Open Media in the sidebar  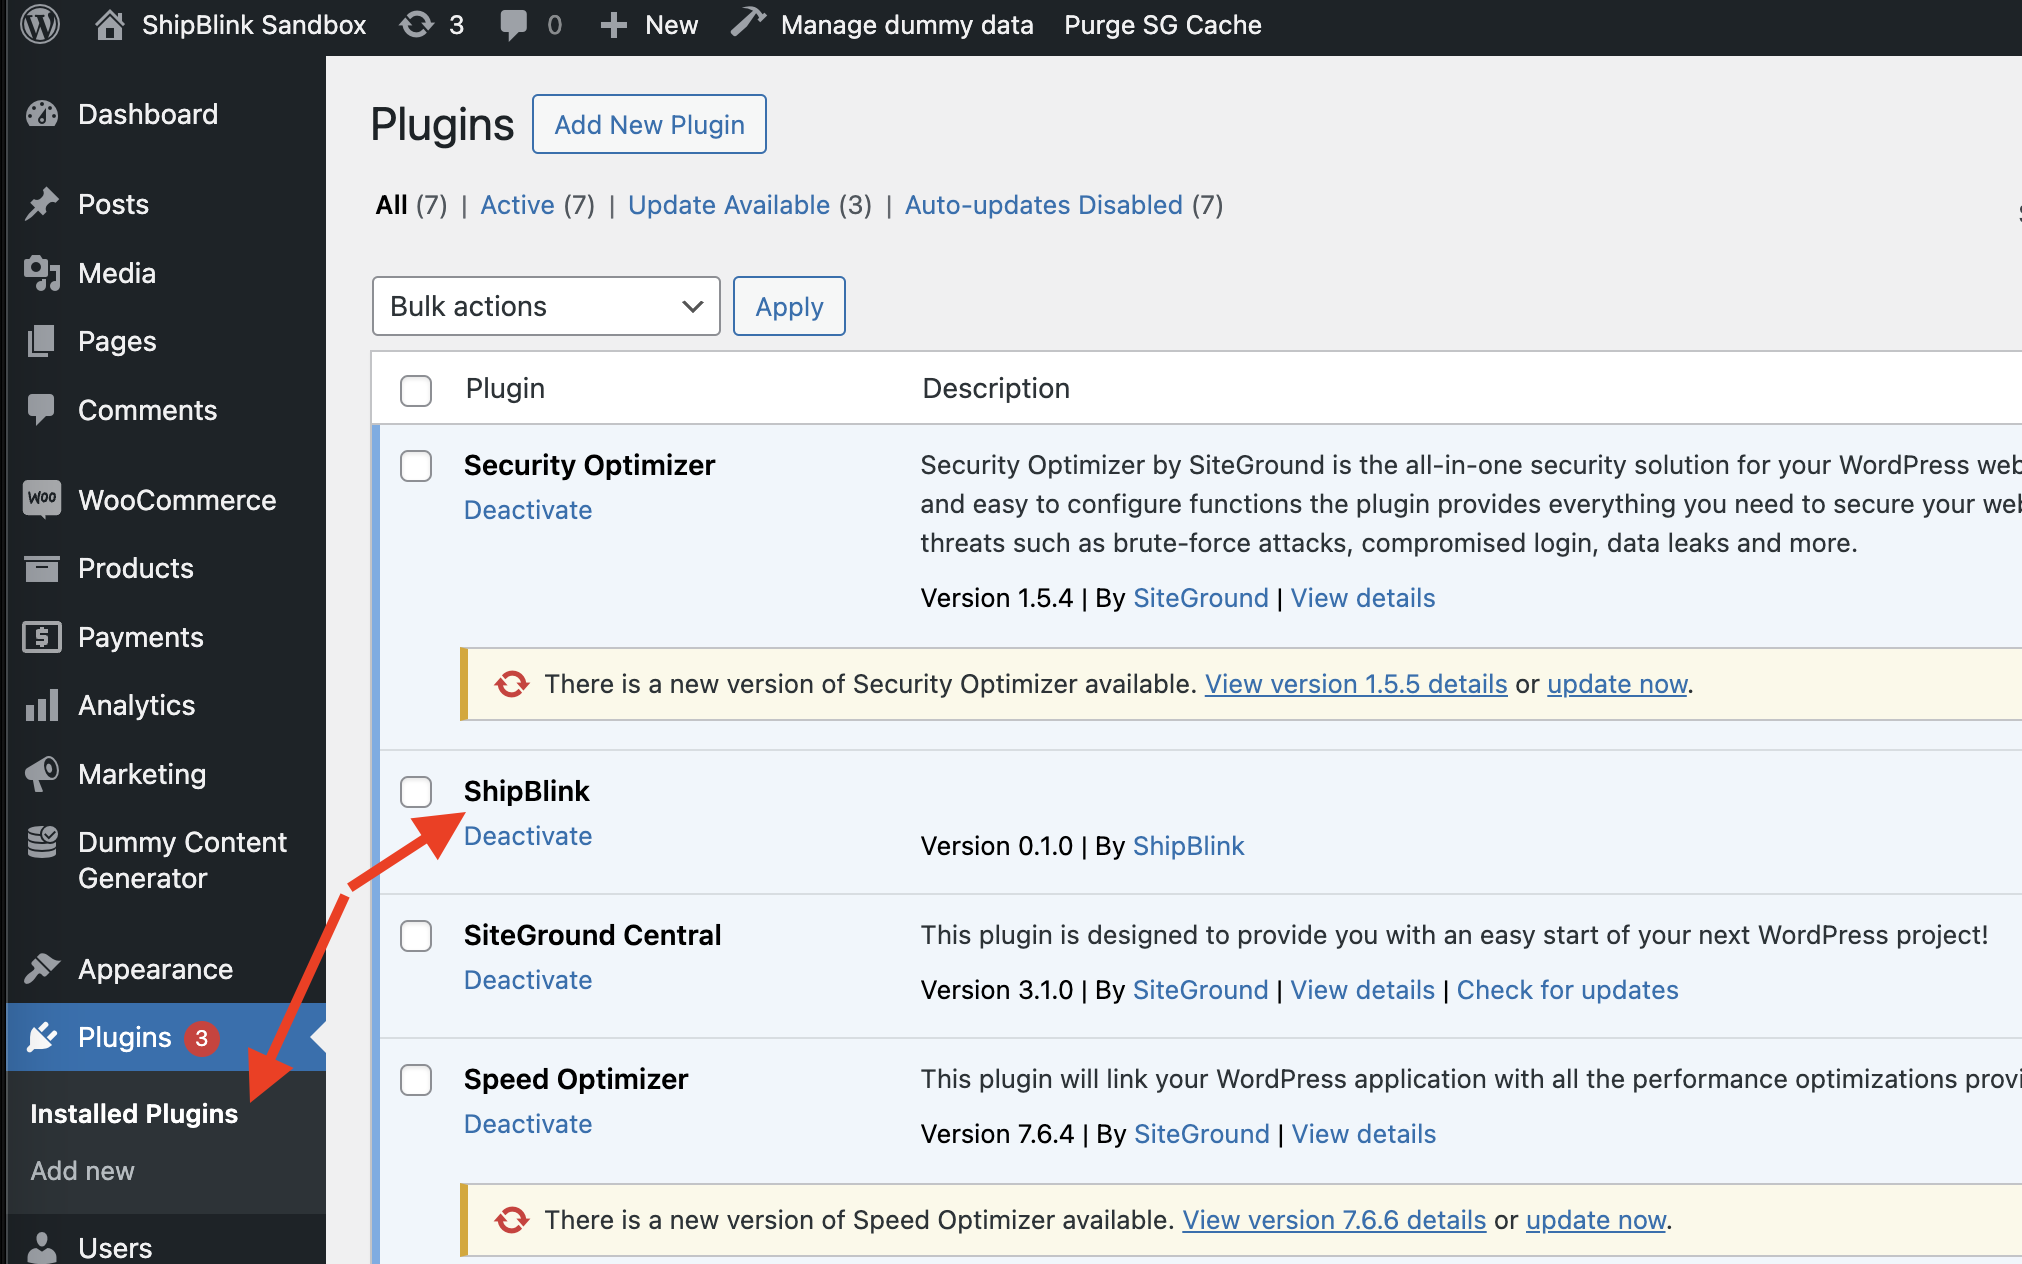point(117,273)
